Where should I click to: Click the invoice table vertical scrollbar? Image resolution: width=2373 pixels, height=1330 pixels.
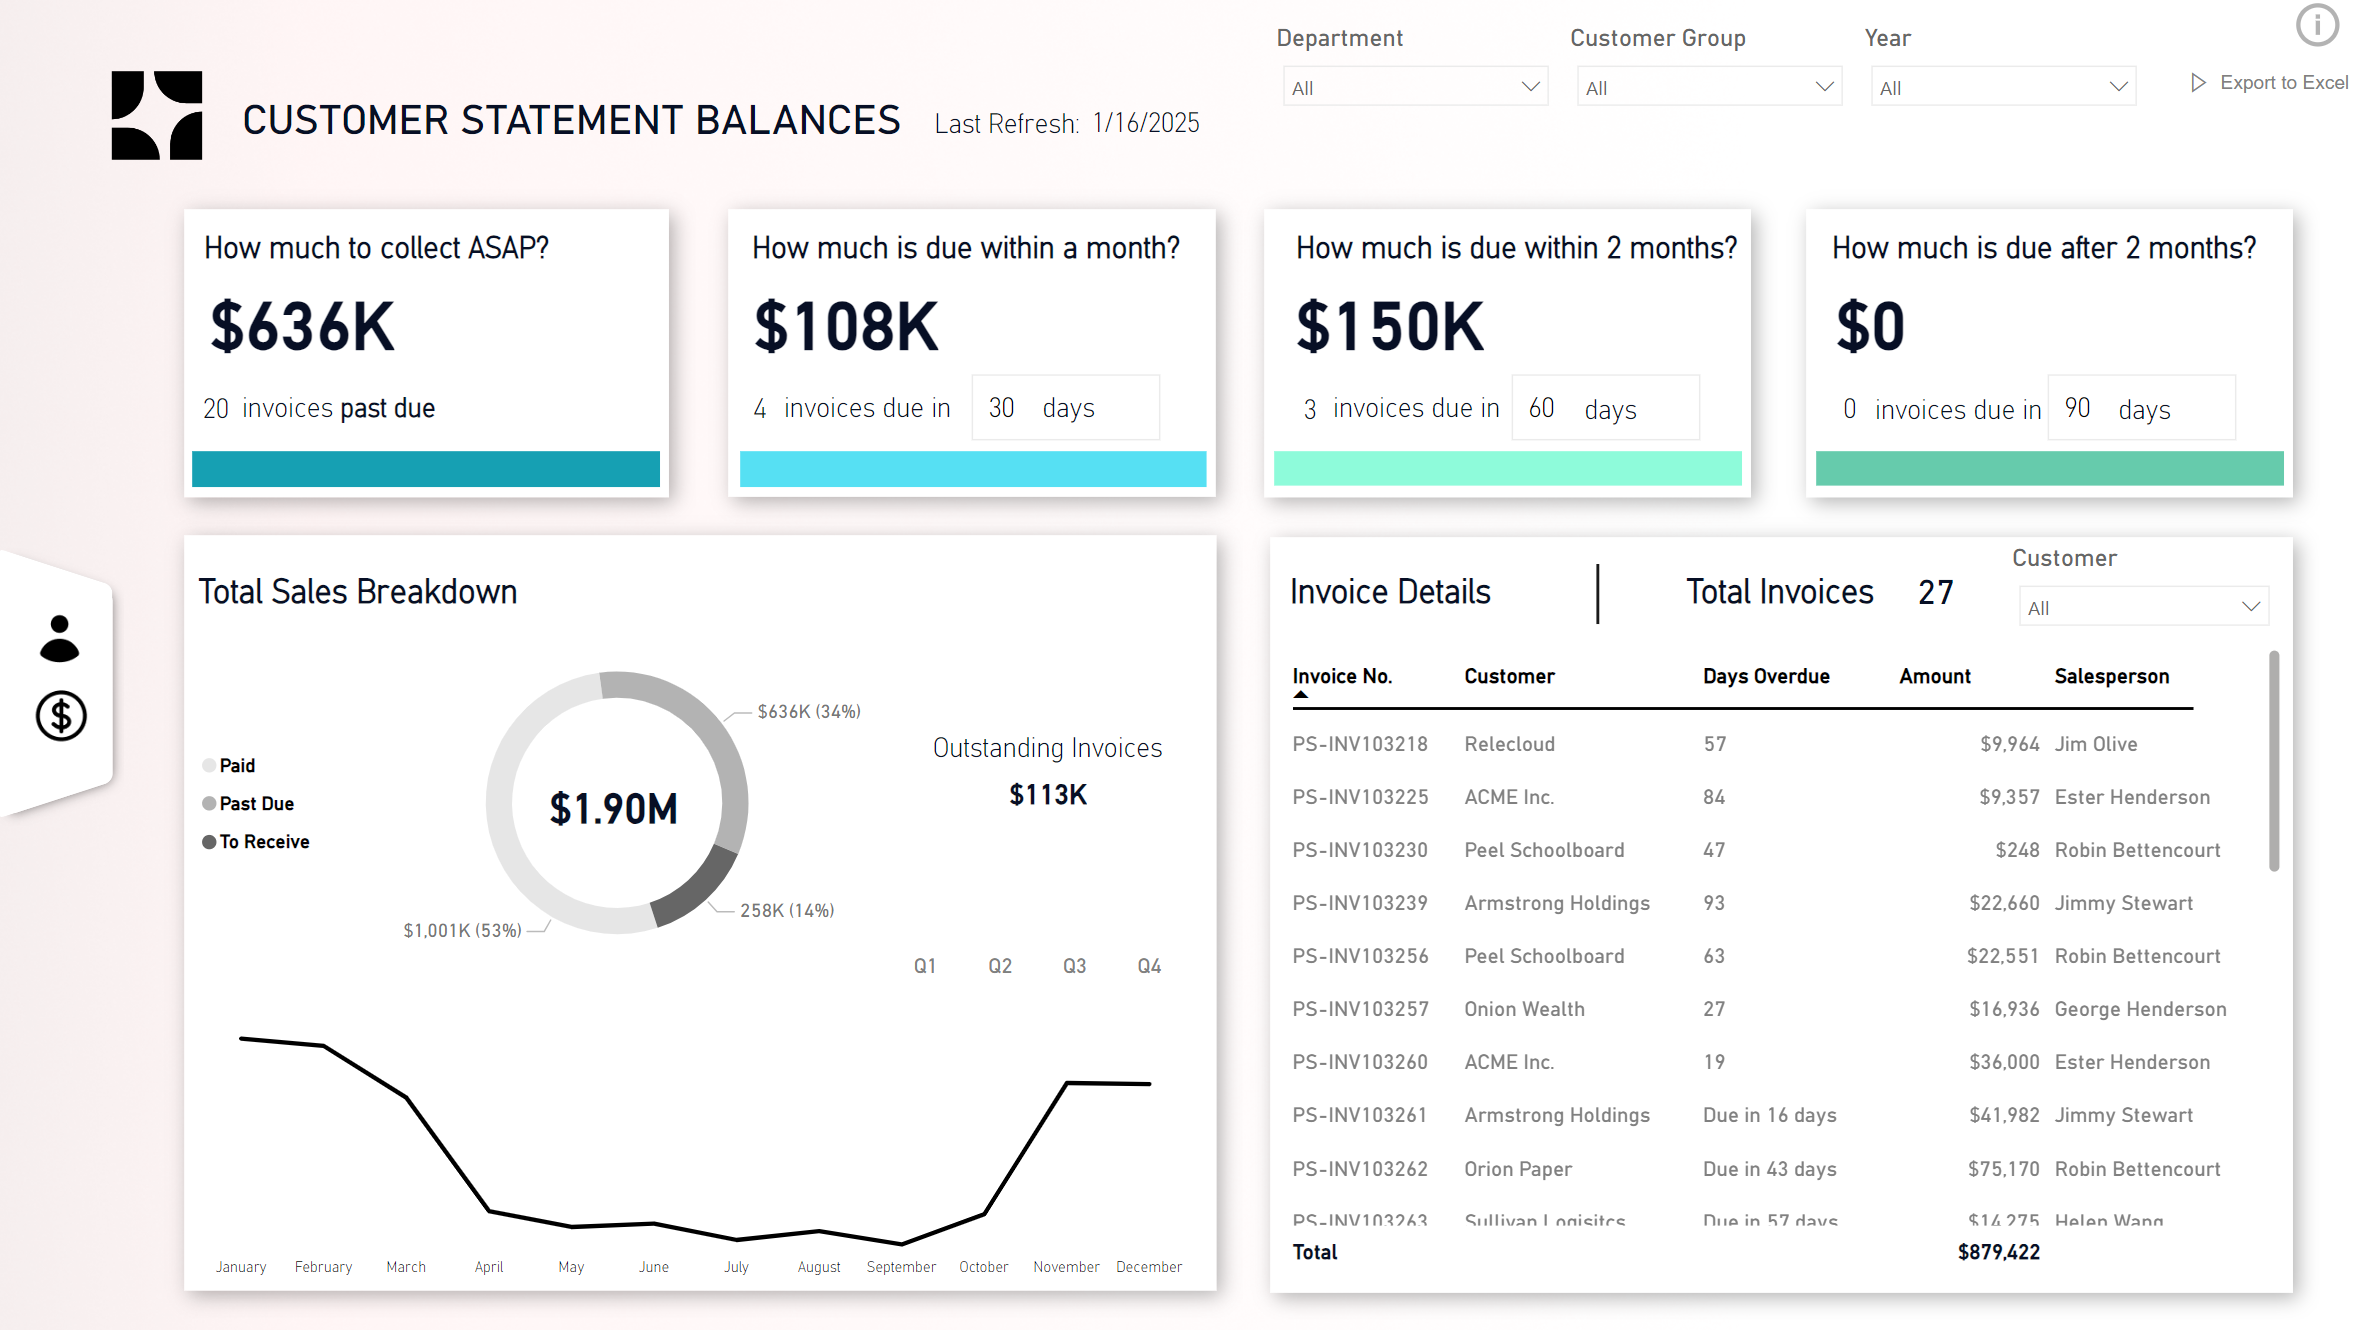point(2274,762)
